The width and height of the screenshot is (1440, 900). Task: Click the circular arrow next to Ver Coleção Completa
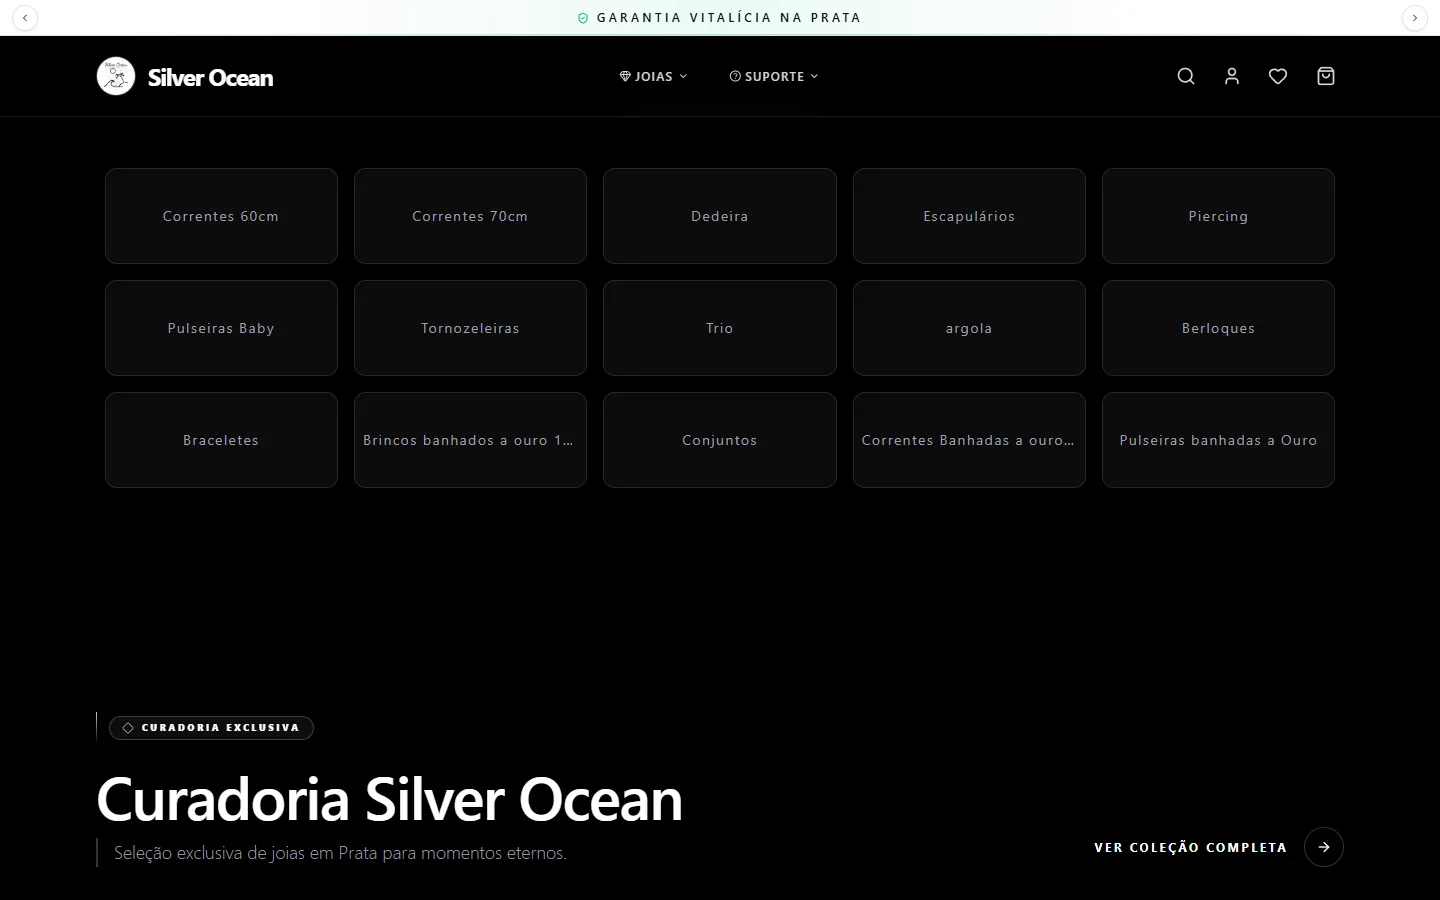[1324, 847]
